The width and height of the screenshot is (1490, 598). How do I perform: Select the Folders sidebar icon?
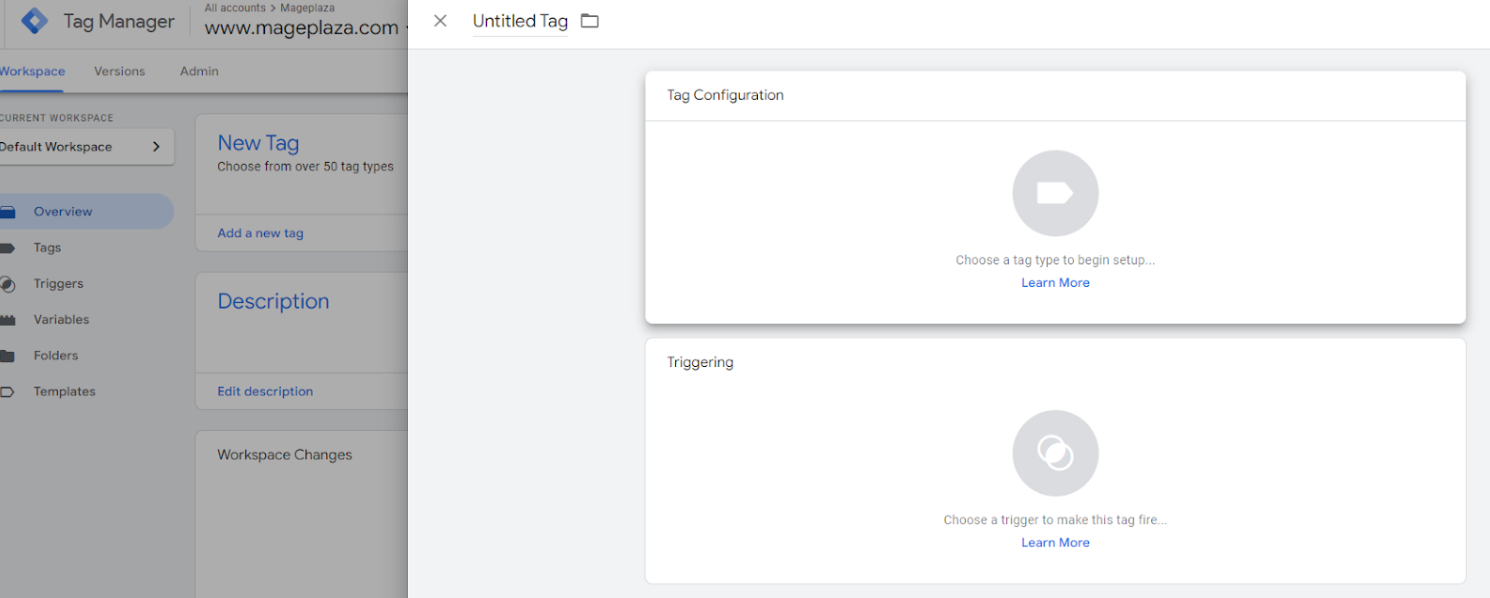click(x=7, y=356)
